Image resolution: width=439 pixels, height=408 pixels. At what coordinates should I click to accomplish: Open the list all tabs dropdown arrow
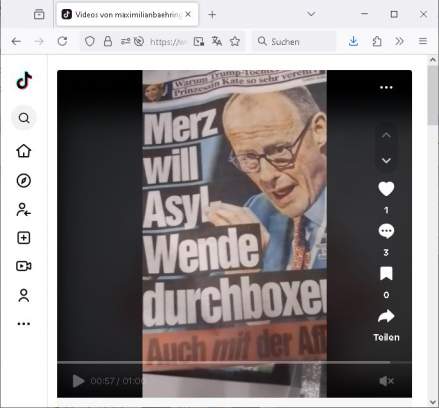point(311,14)
